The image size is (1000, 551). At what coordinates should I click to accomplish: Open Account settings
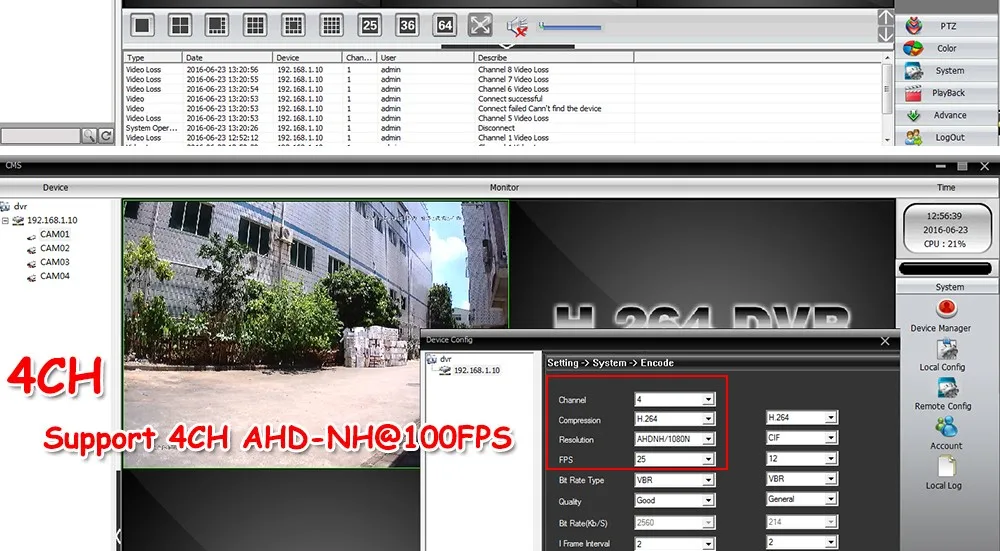pos(946,434)
